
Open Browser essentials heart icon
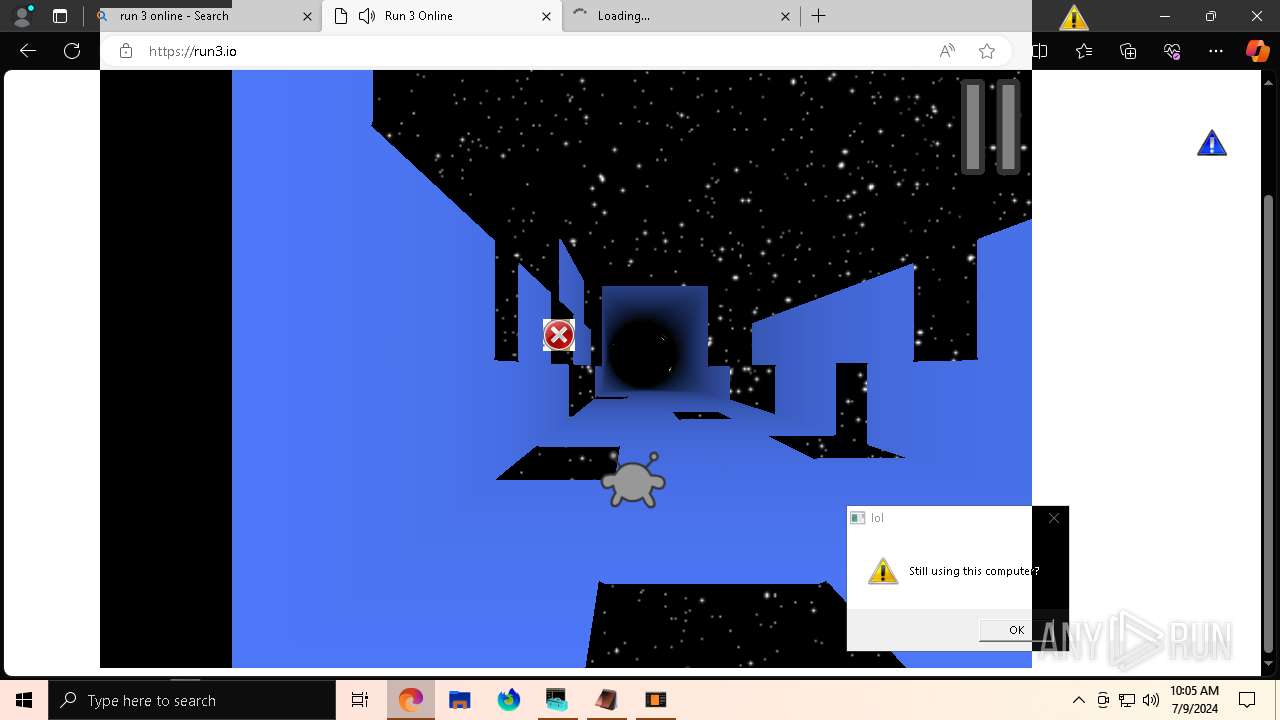(1172, 51)
